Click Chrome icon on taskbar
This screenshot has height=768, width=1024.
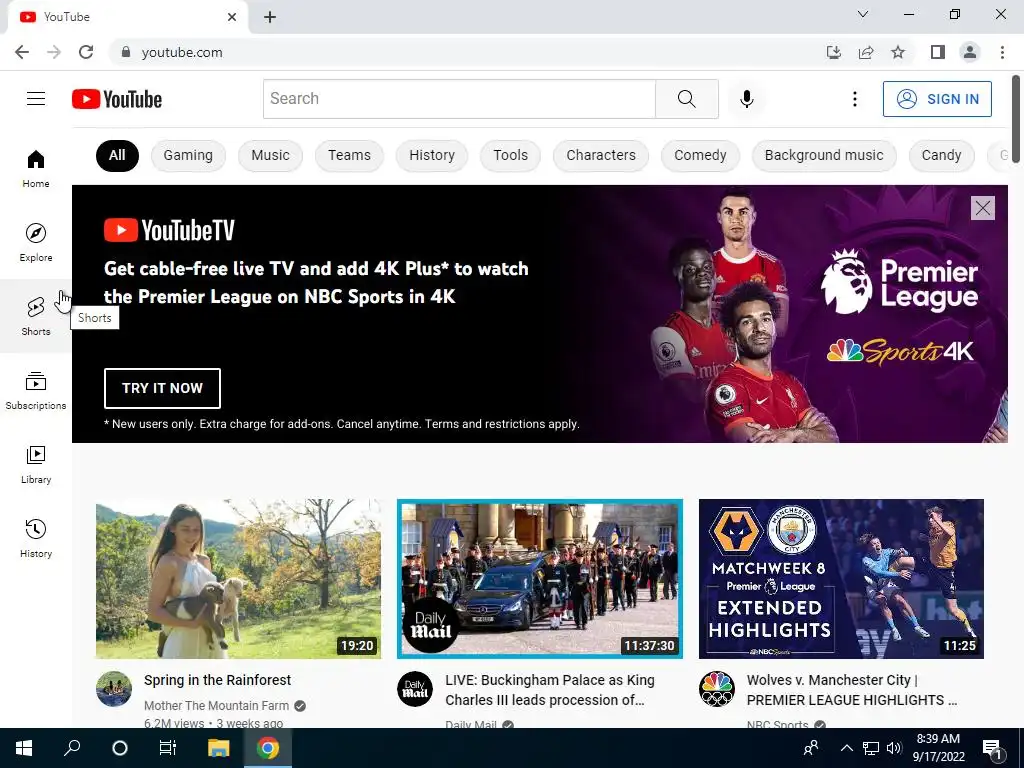[x=267, y=748]
